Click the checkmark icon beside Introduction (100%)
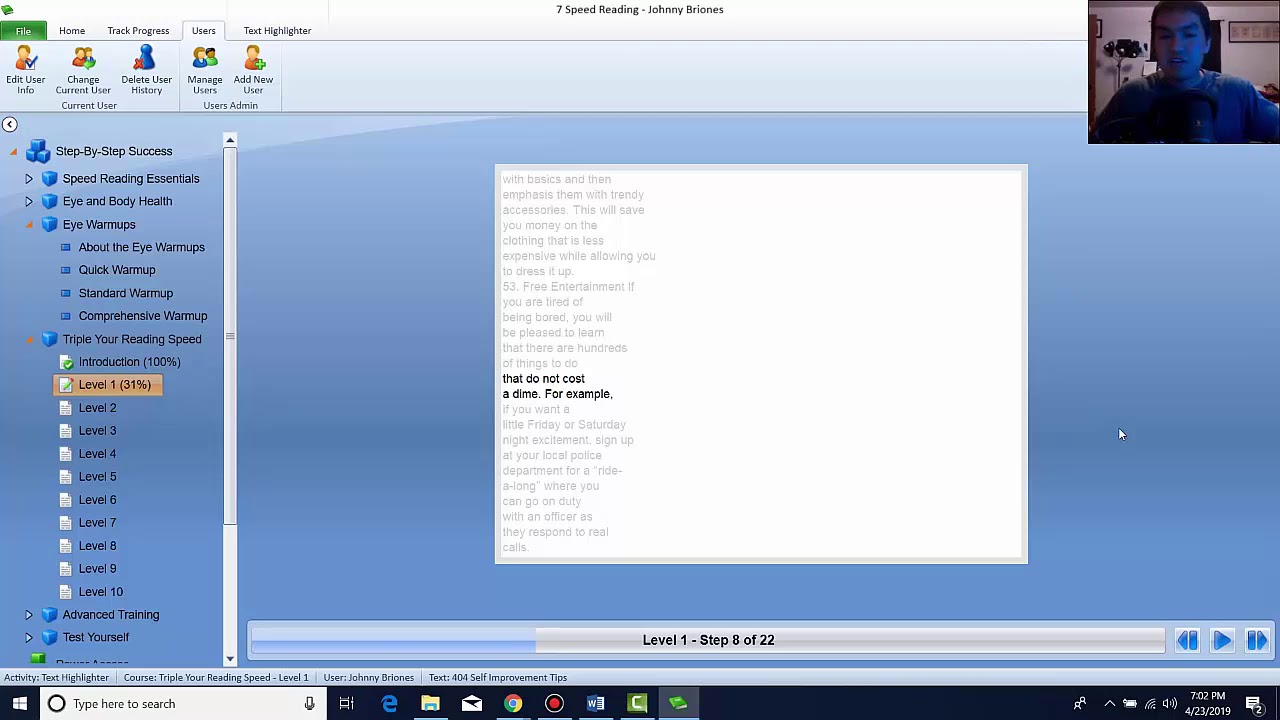The width and height of the screenshot is (1280, 720). [x=66, y=362]
